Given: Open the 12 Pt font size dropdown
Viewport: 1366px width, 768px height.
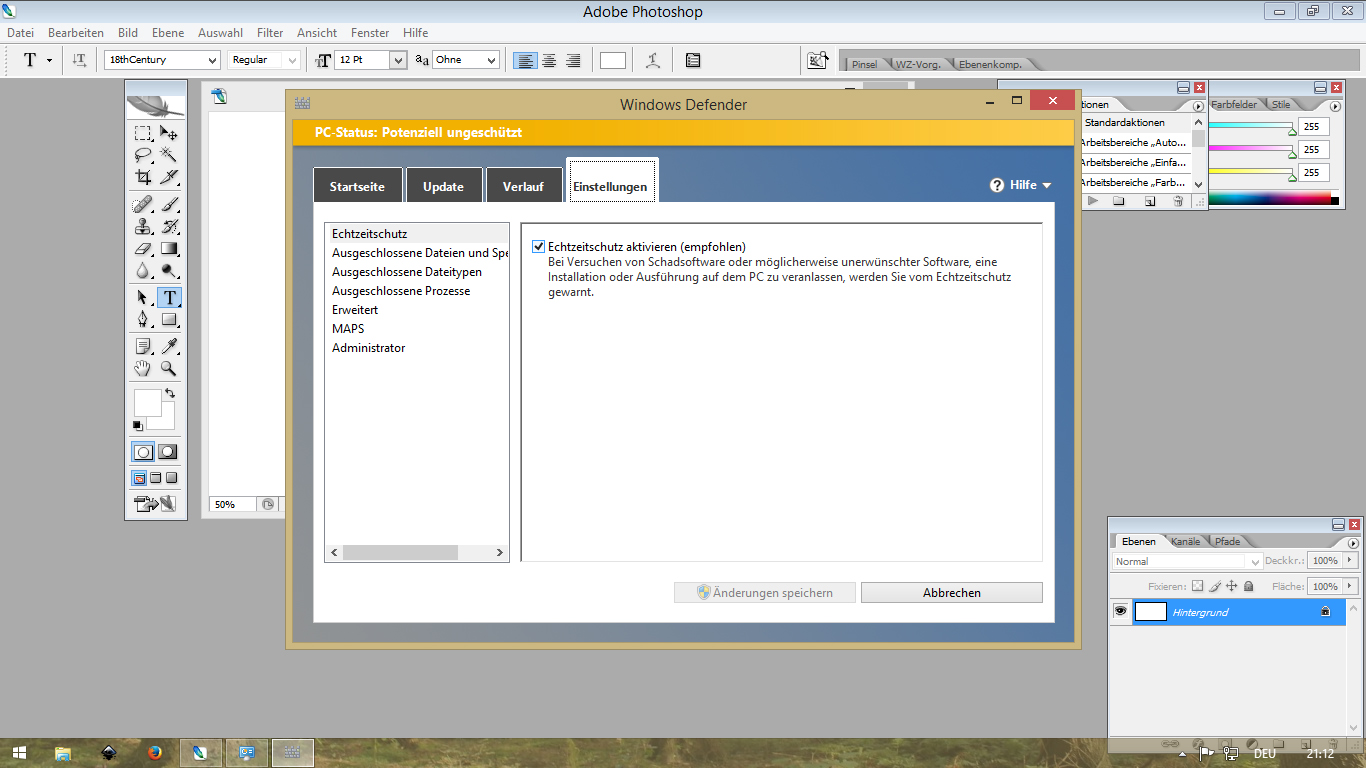Looking at the screenshot, I should pyautogui.click(x=398, y=60).
